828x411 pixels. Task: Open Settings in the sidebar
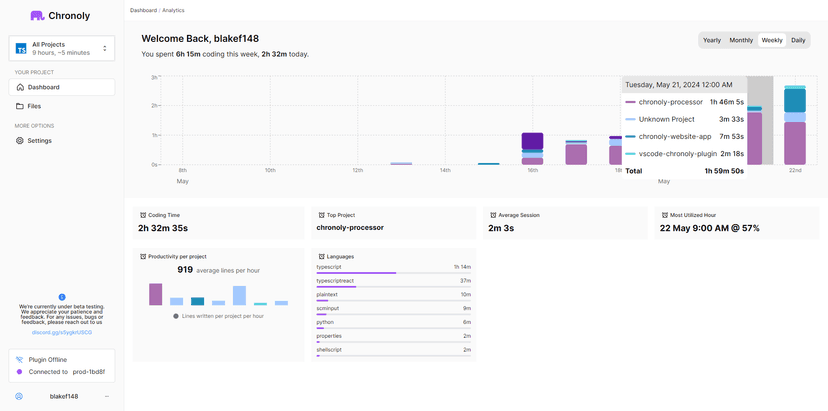[x=62, y=141]
